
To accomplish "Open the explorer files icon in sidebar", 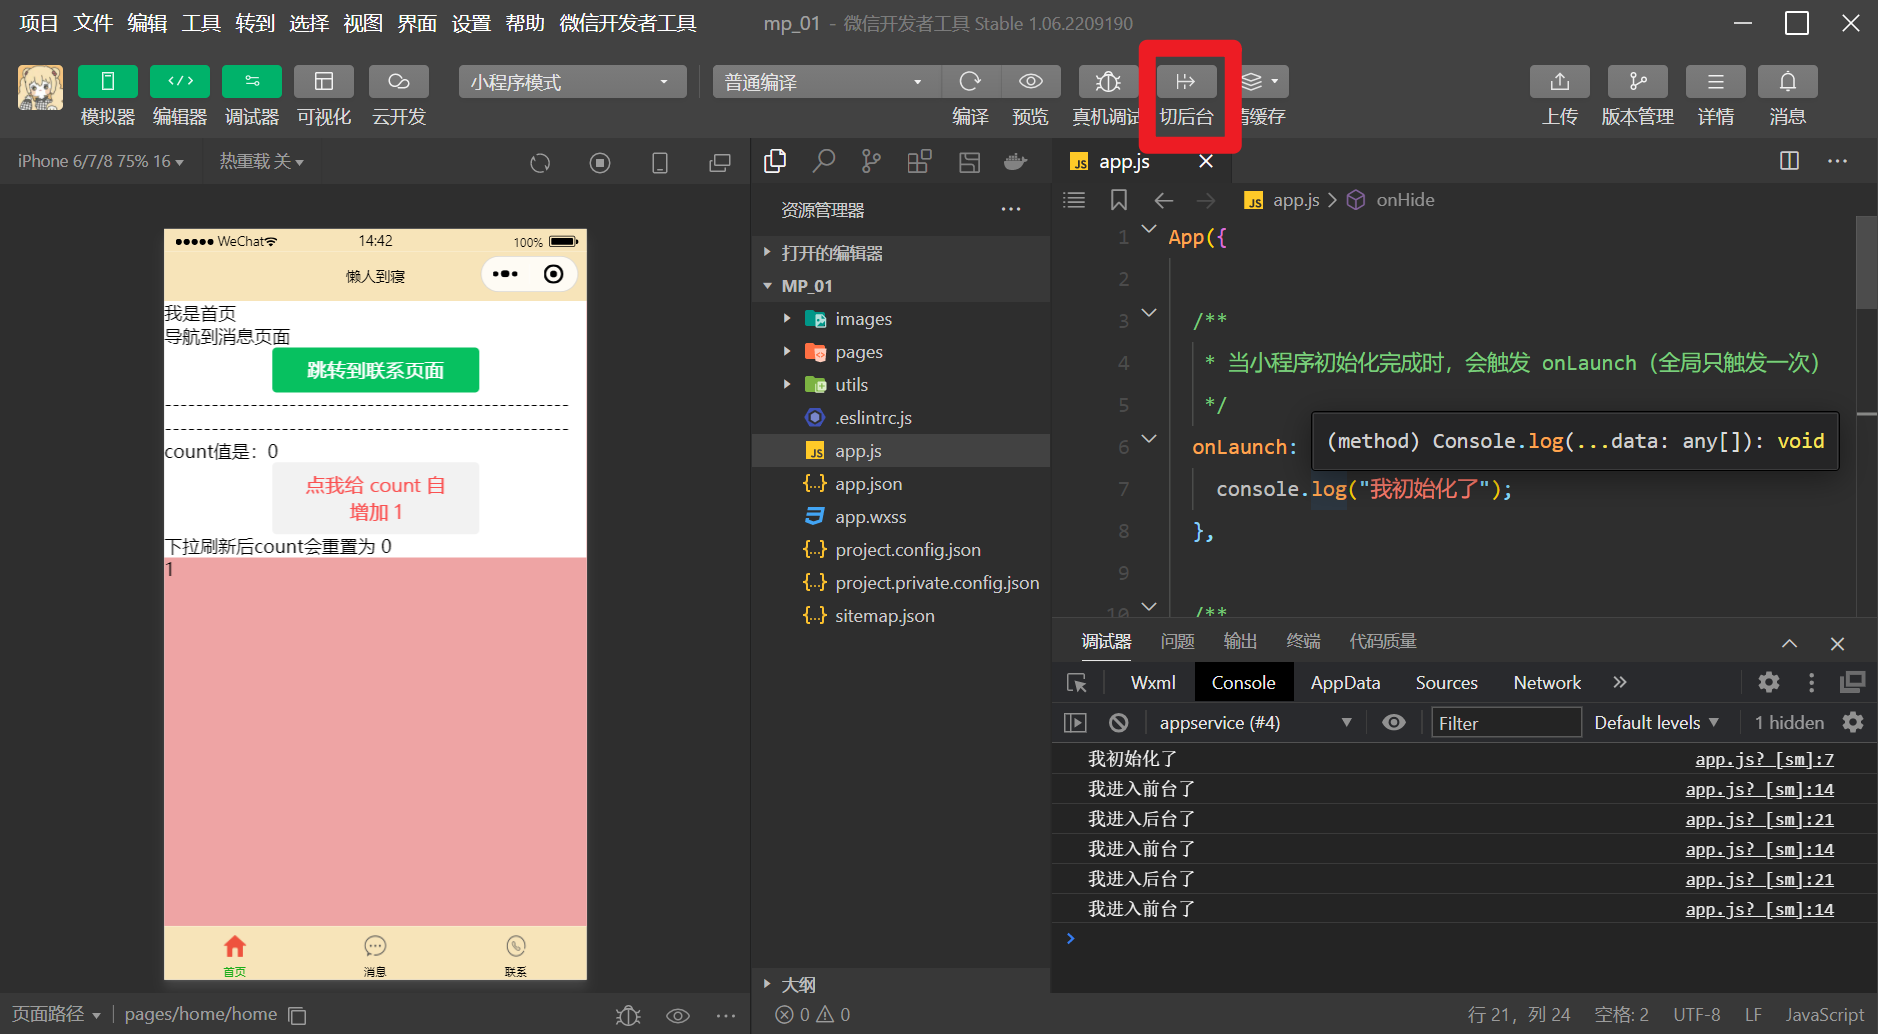I will pos(775,161).
